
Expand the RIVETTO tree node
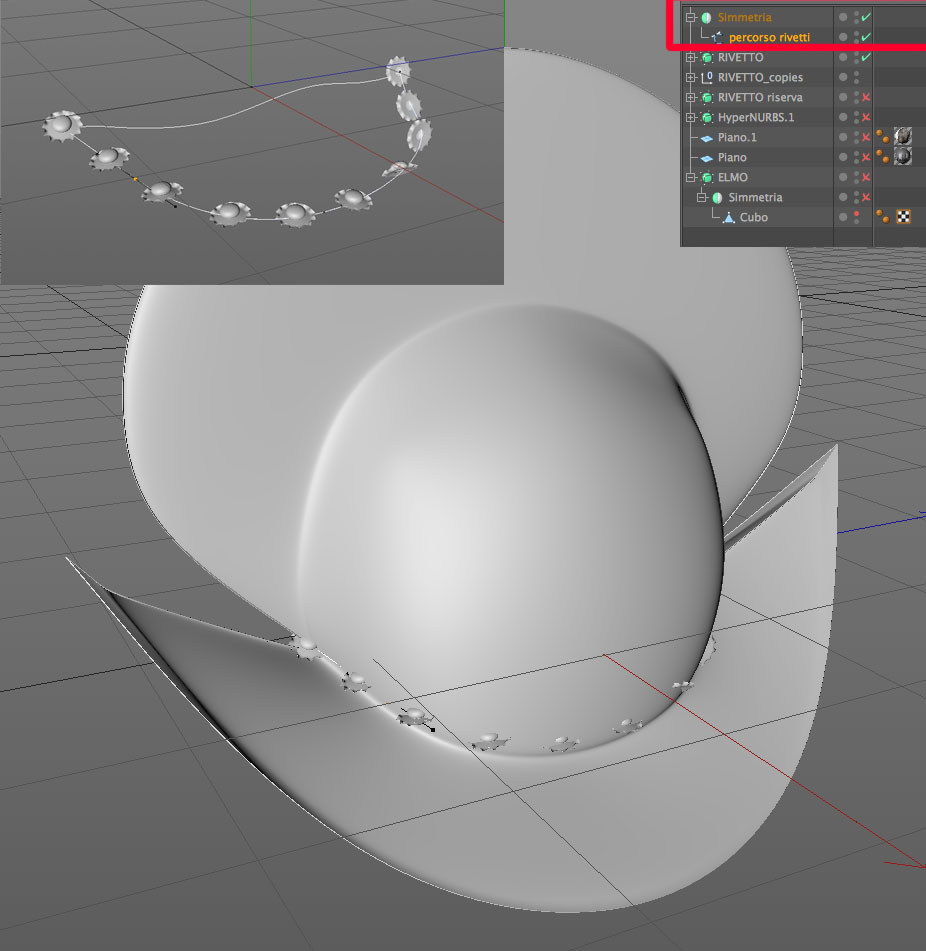coord(690,58)
